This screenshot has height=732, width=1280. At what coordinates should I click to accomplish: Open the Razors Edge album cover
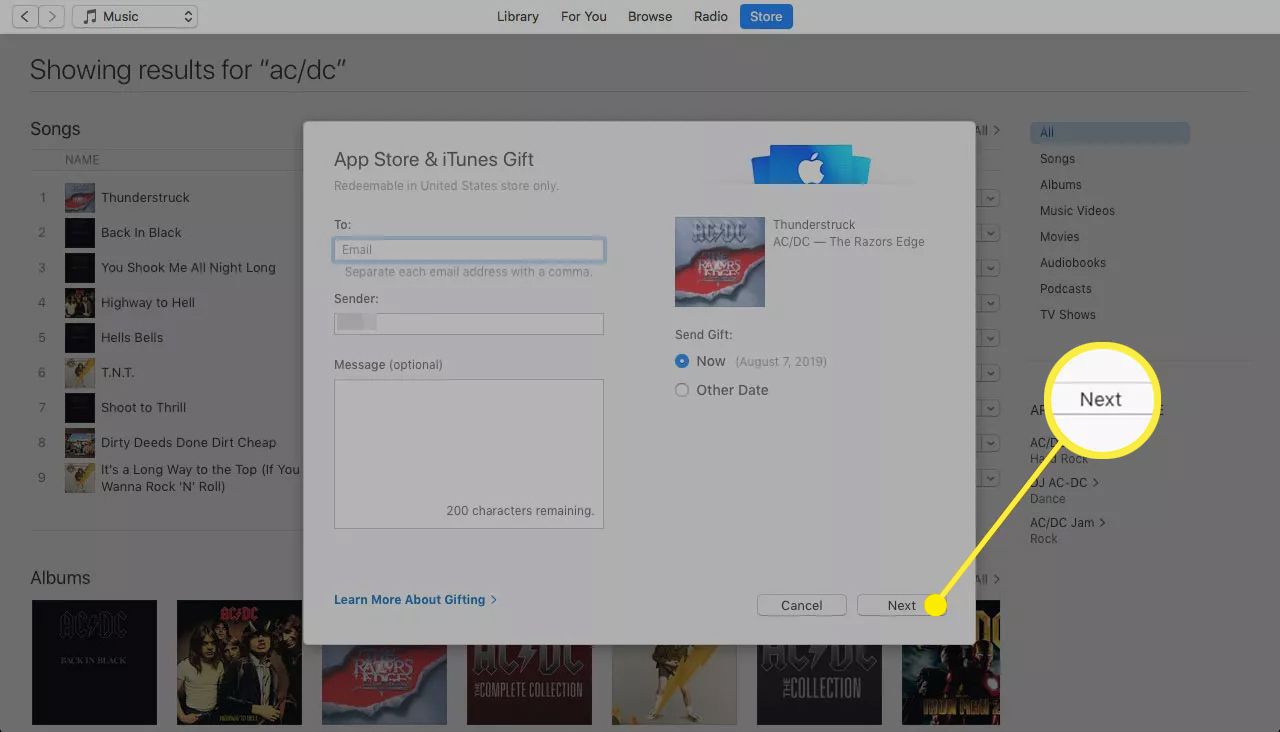(x=384, y=685)
